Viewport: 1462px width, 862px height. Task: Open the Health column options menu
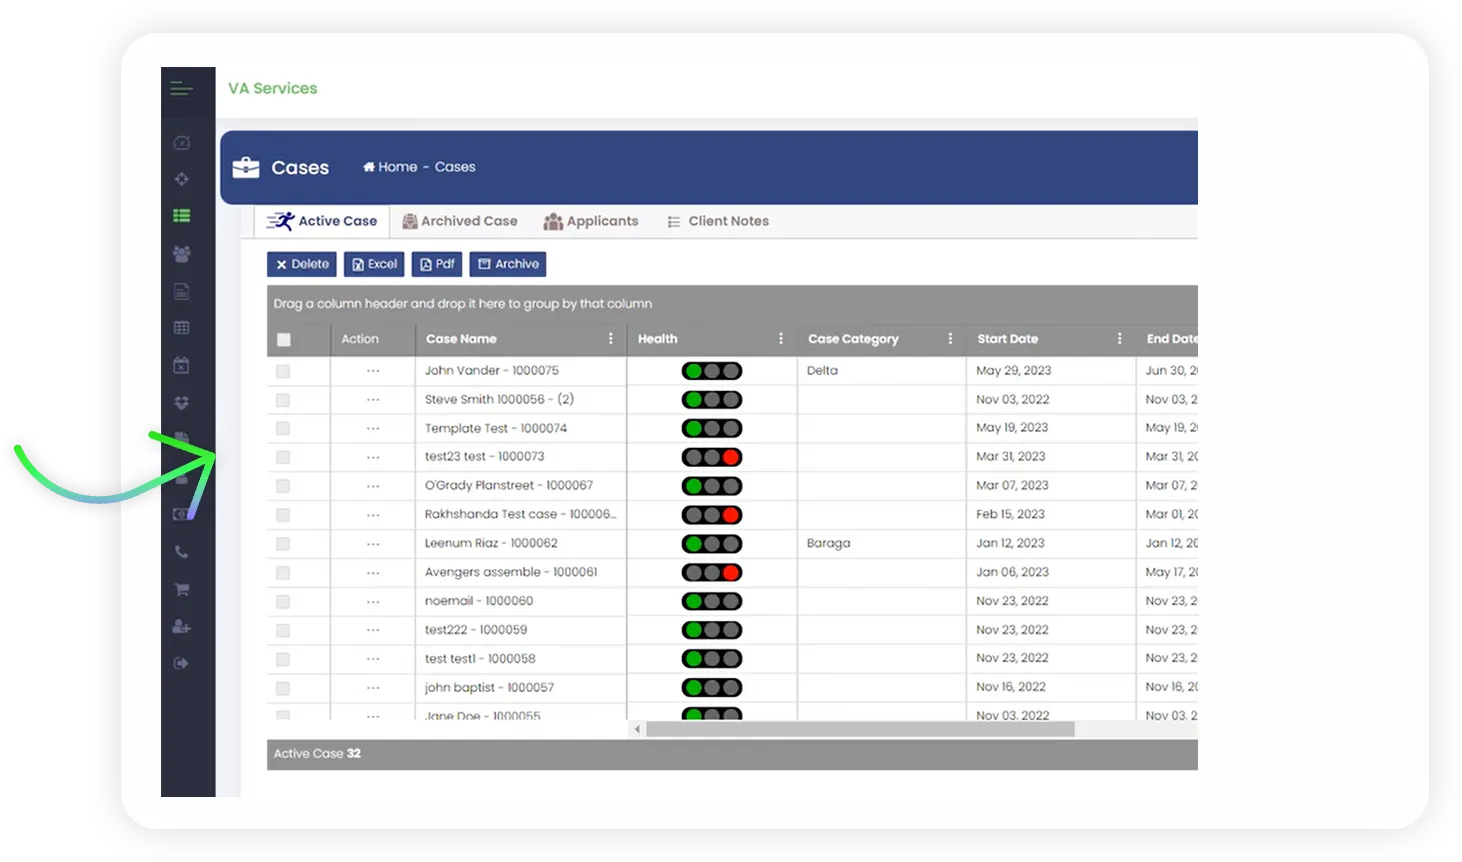pos(781,339)
